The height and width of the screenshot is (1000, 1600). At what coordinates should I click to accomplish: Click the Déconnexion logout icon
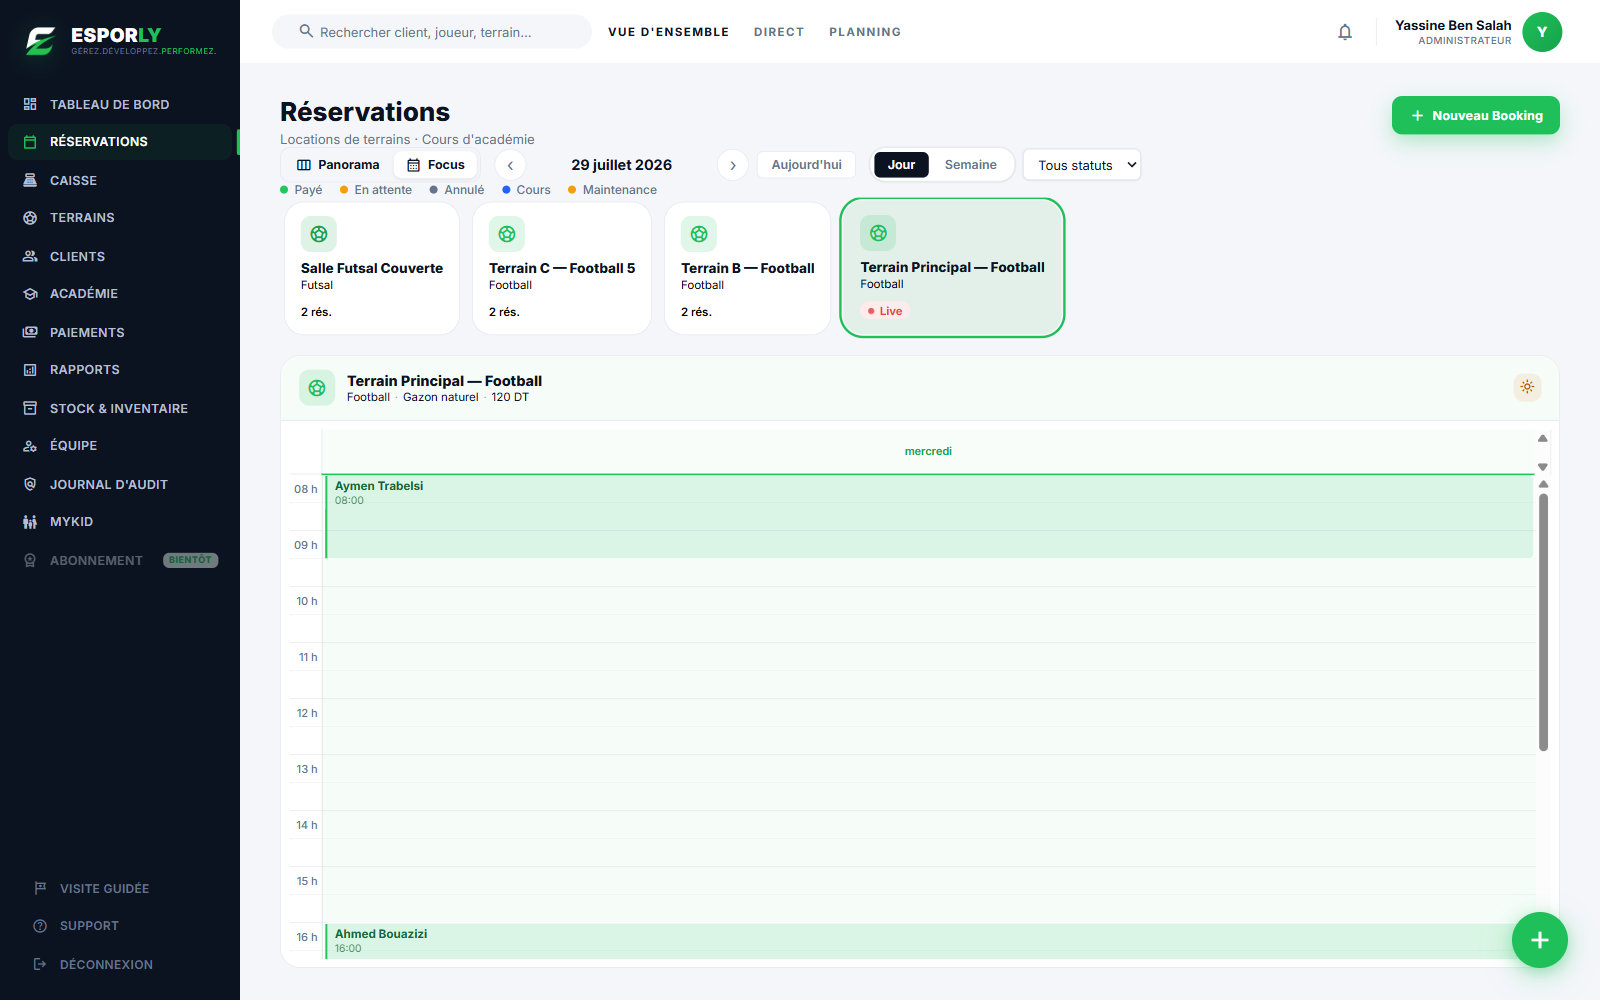(x=40, y=964)
